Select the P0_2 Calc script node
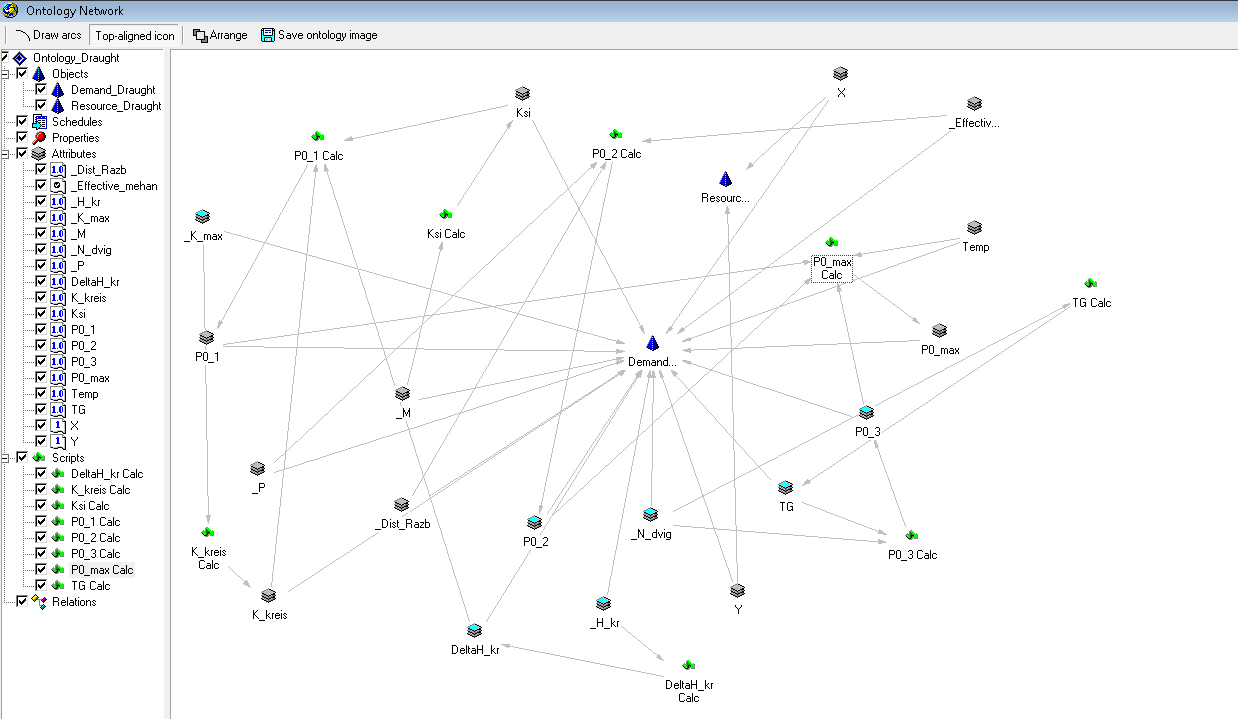 (616, 134)
